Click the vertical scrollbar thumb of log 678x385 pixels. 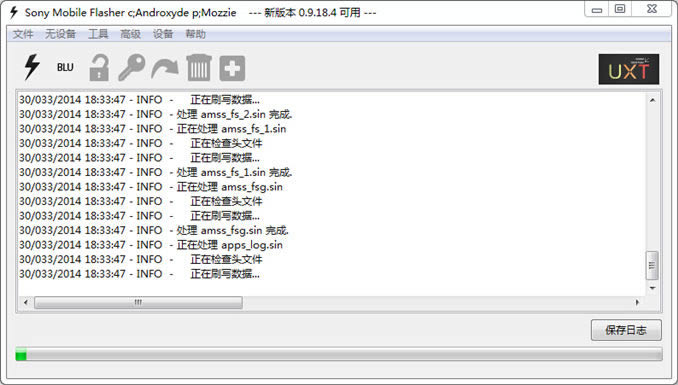tap(652, 265)
